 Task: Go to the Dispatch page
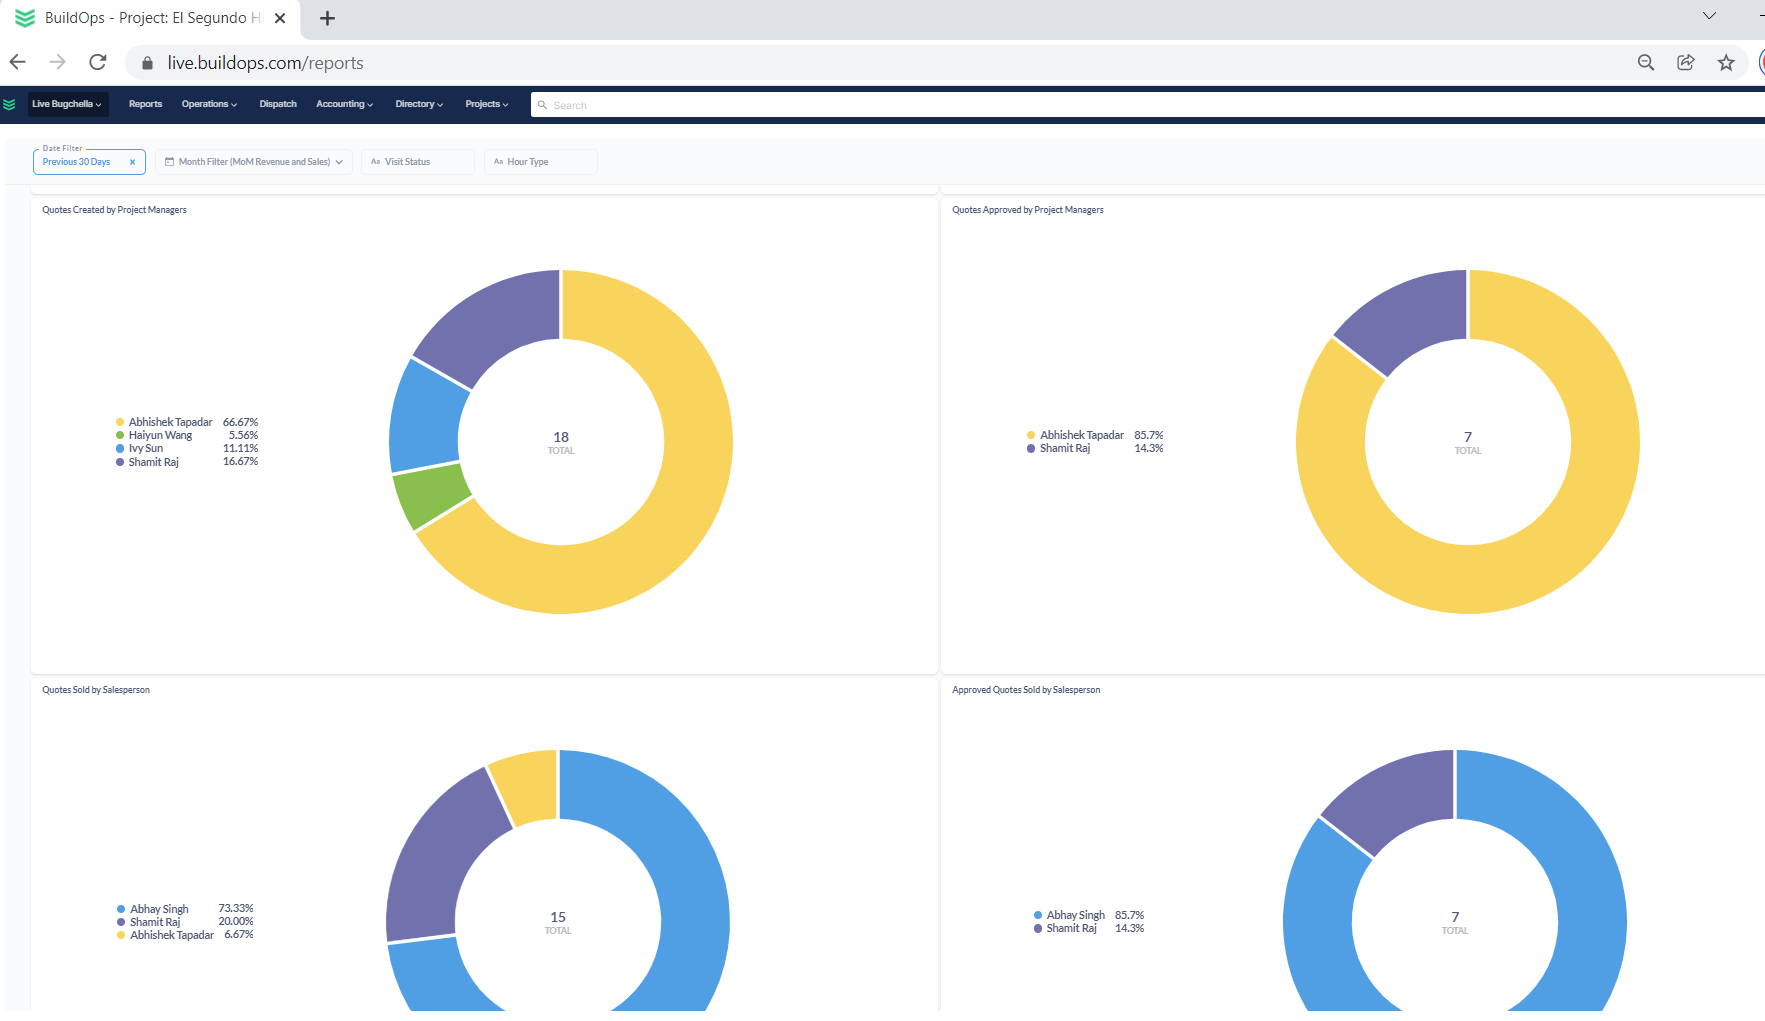(x=278, y=104)
